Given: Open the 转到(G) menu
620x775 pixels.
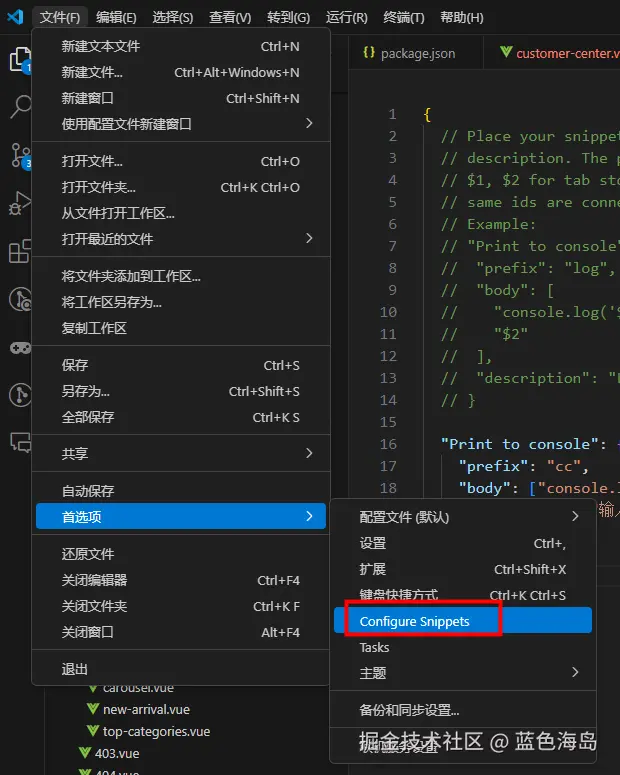Looking at the screenshot, I should point(288,18).
